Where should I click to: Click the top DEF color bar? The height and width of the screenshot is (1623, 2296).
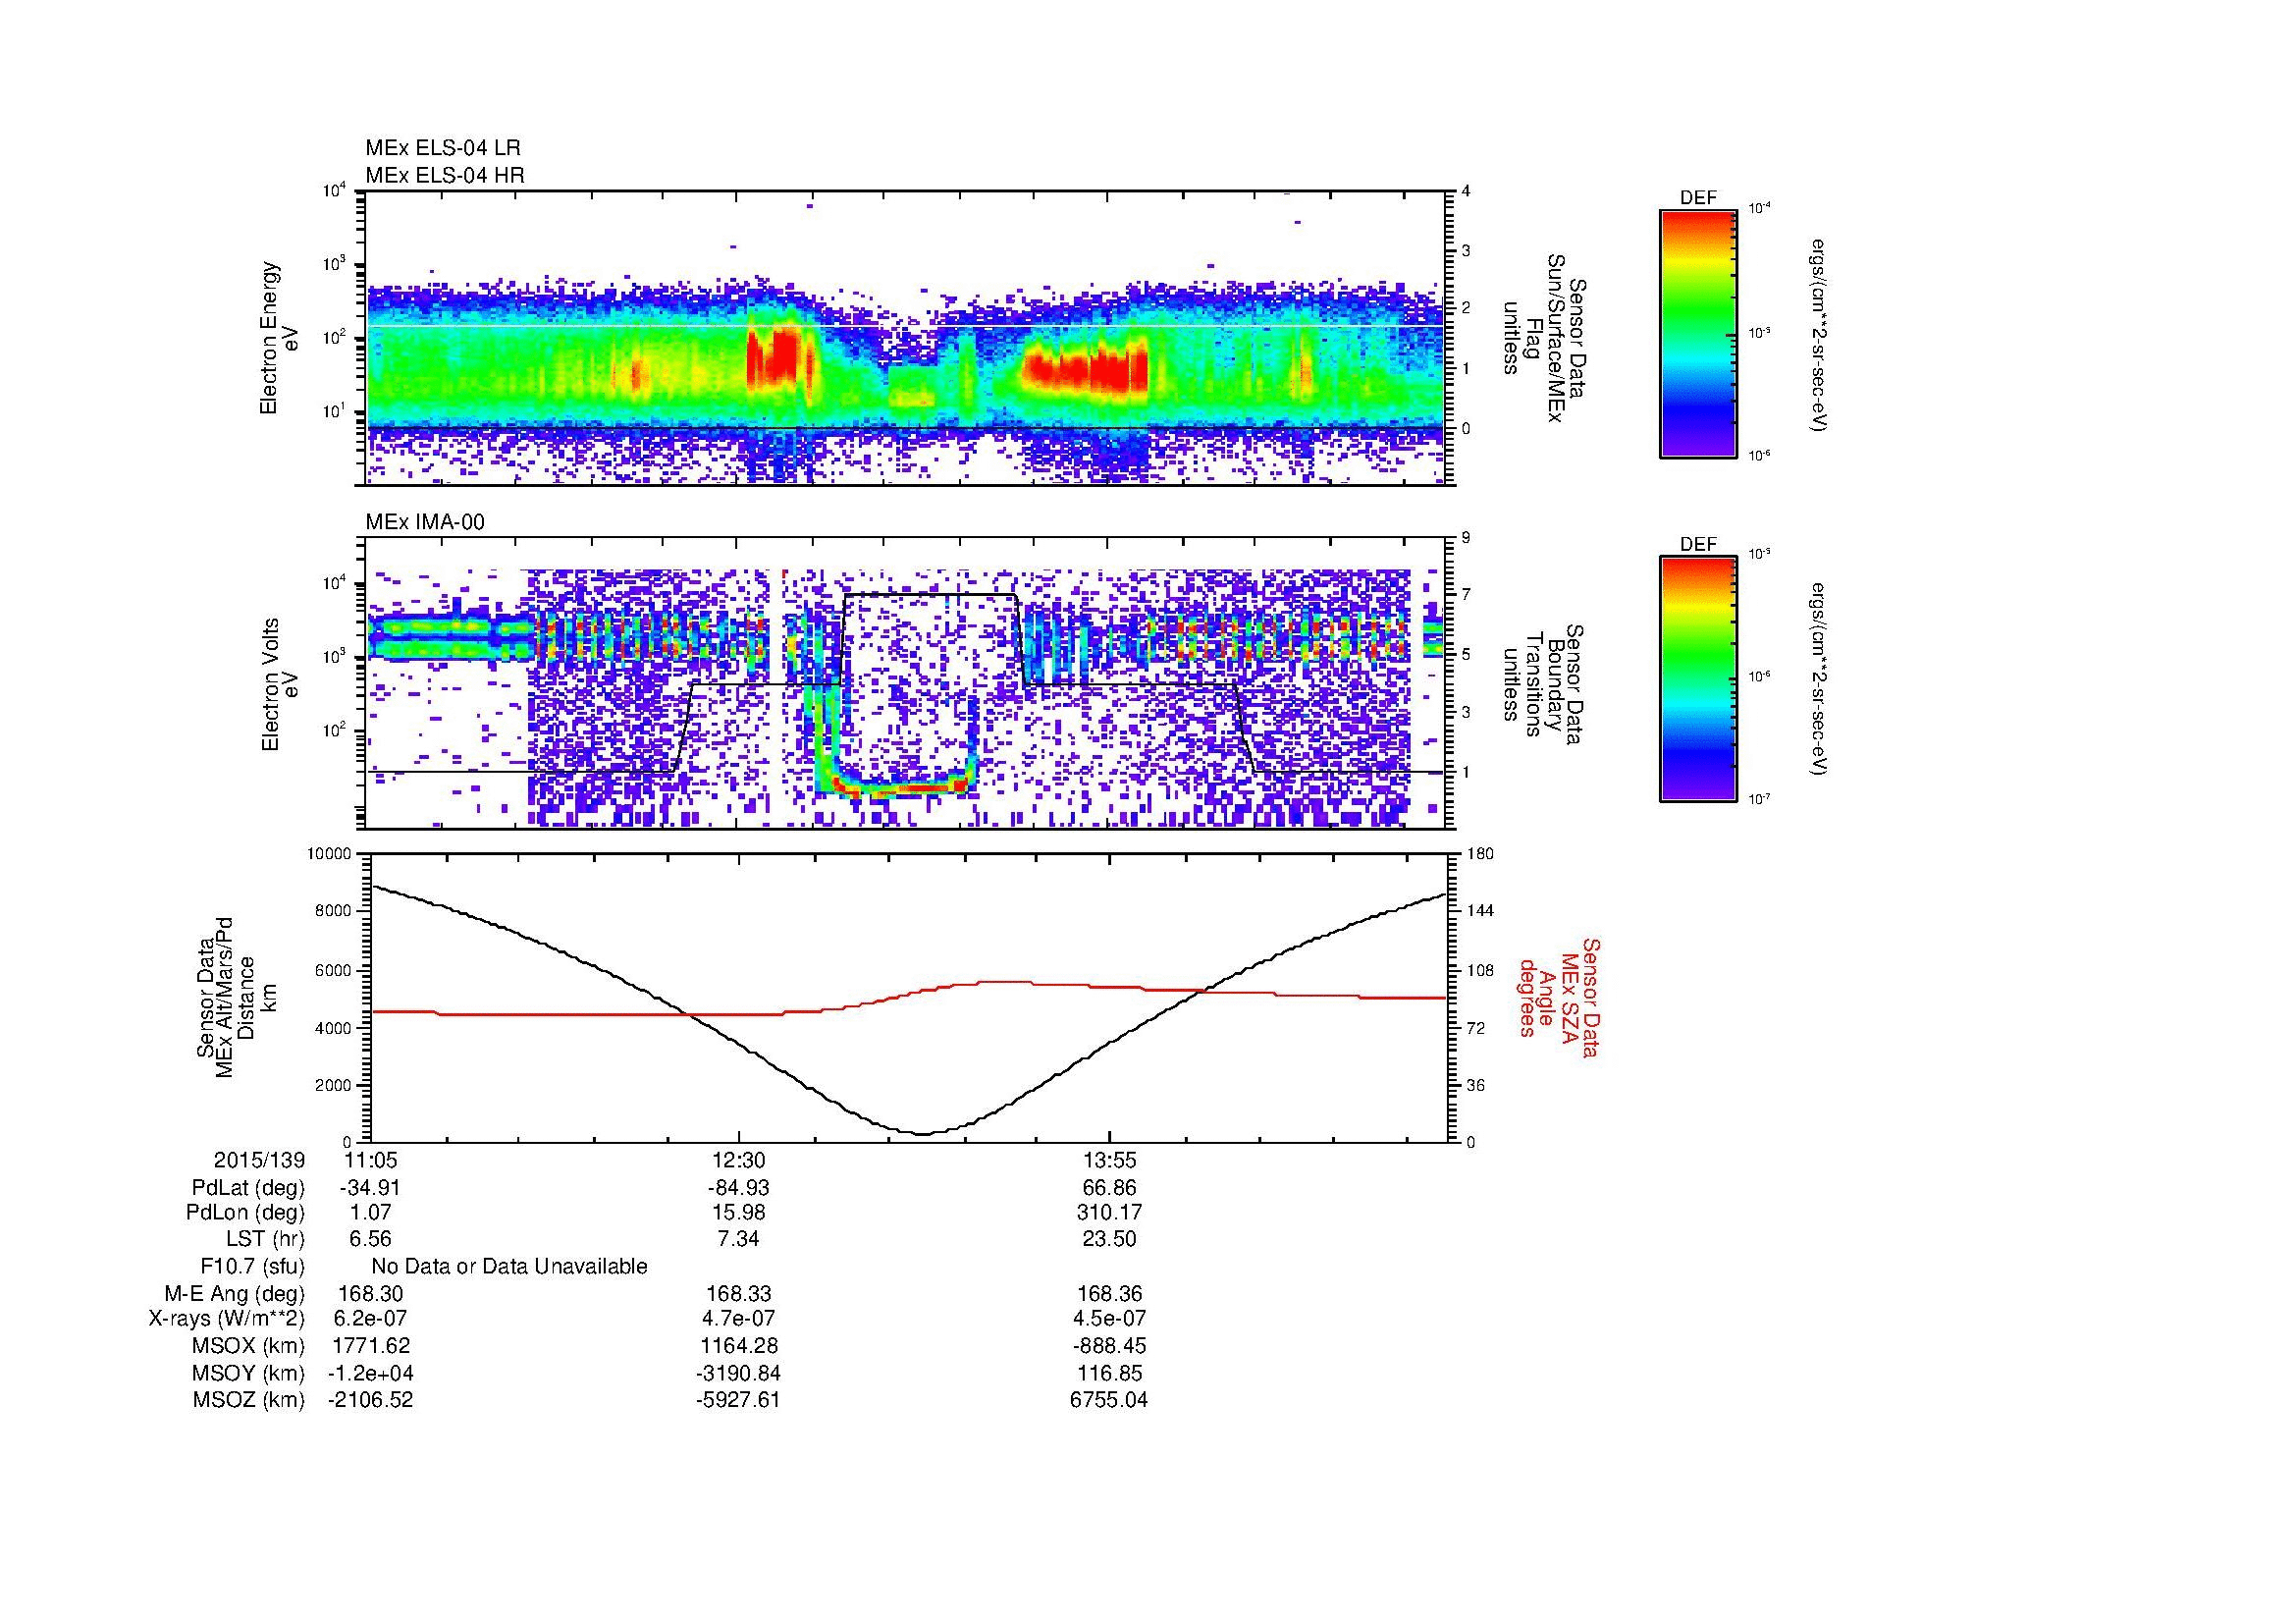coord(1698,333)
